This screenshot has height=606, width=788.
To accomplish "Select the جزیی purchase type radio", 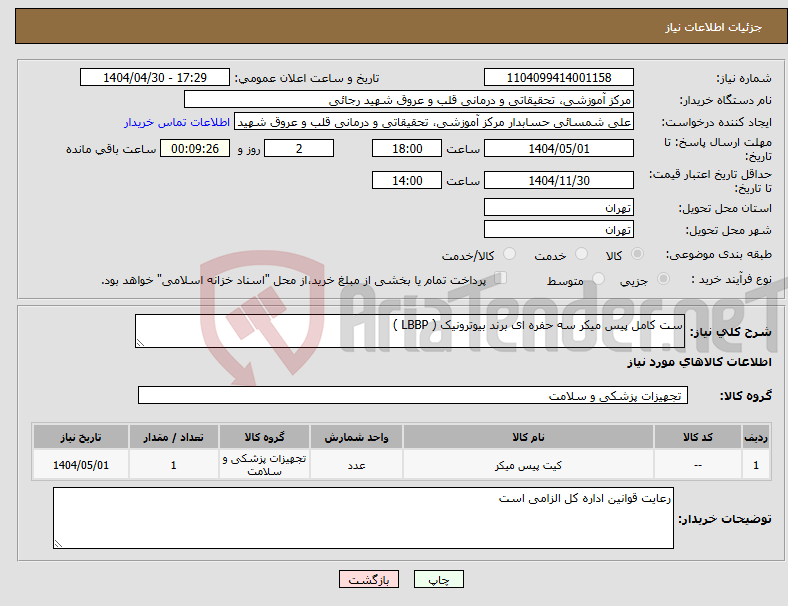I will point(663,279).
